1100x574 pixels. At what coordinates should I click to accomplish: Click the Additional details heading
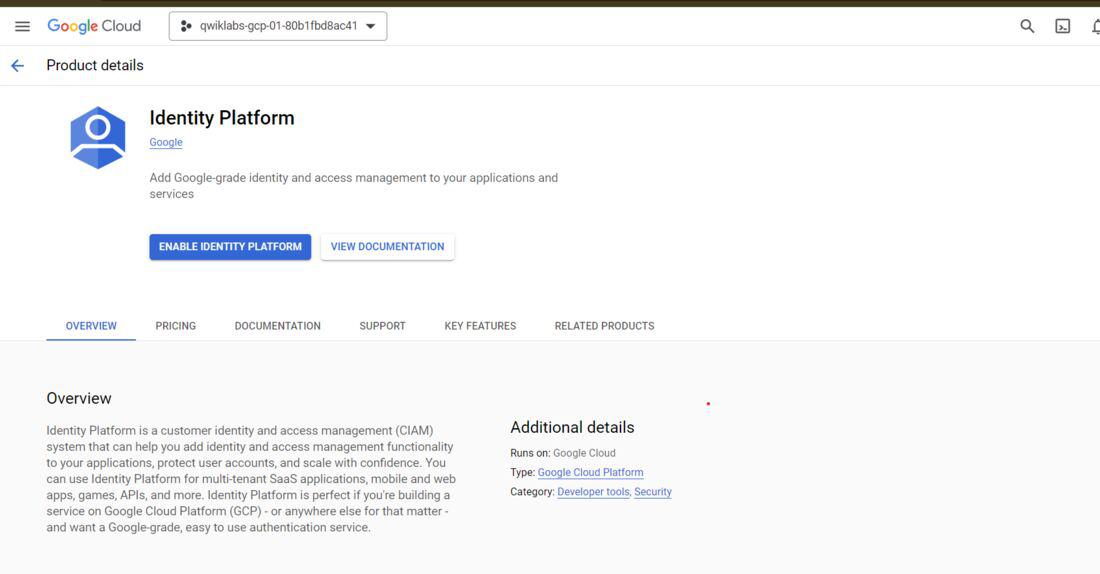(572, 427)
